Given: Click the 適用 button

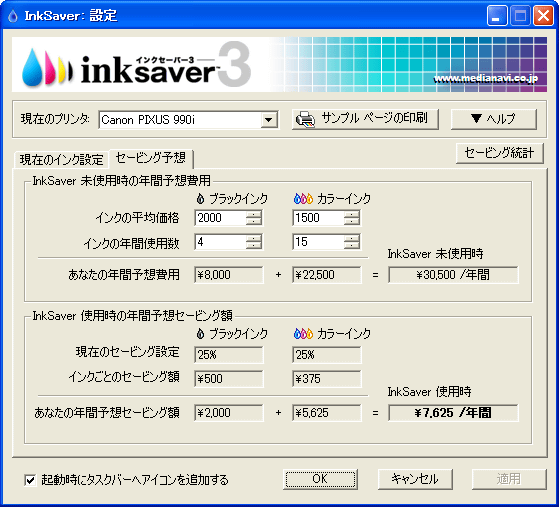Looking at the screenshot, I should [509, 479].
